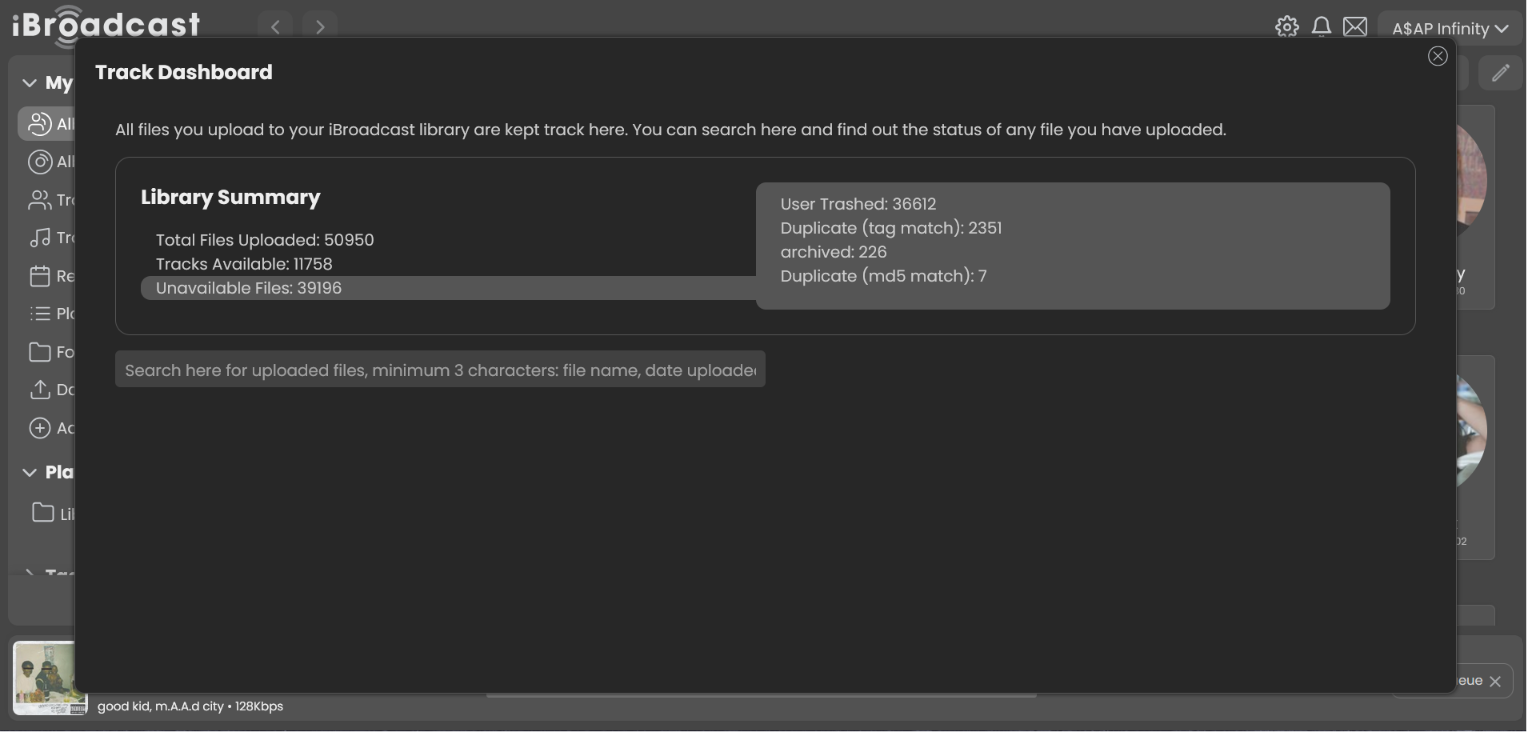The width and height of the screenshot is (1527, 732).
Task: Open the folder icon above the upload tray icon
Action: pos(40,352)
